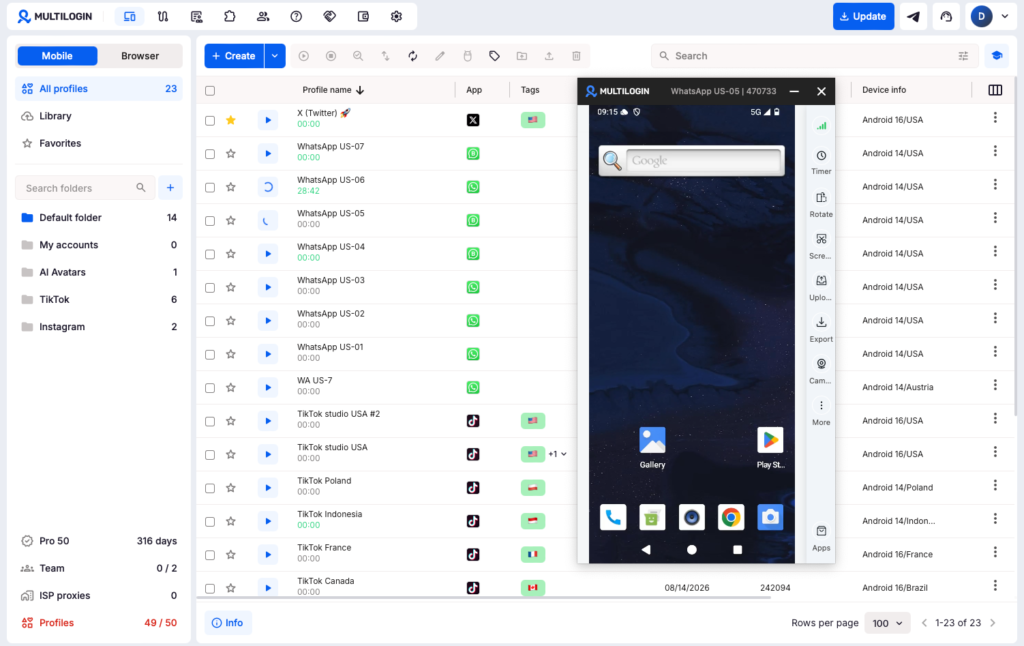Viewport: 1024px width, 646px height.
Task: Start the TikTok Poland profile
Action: [x=268, y=488]
